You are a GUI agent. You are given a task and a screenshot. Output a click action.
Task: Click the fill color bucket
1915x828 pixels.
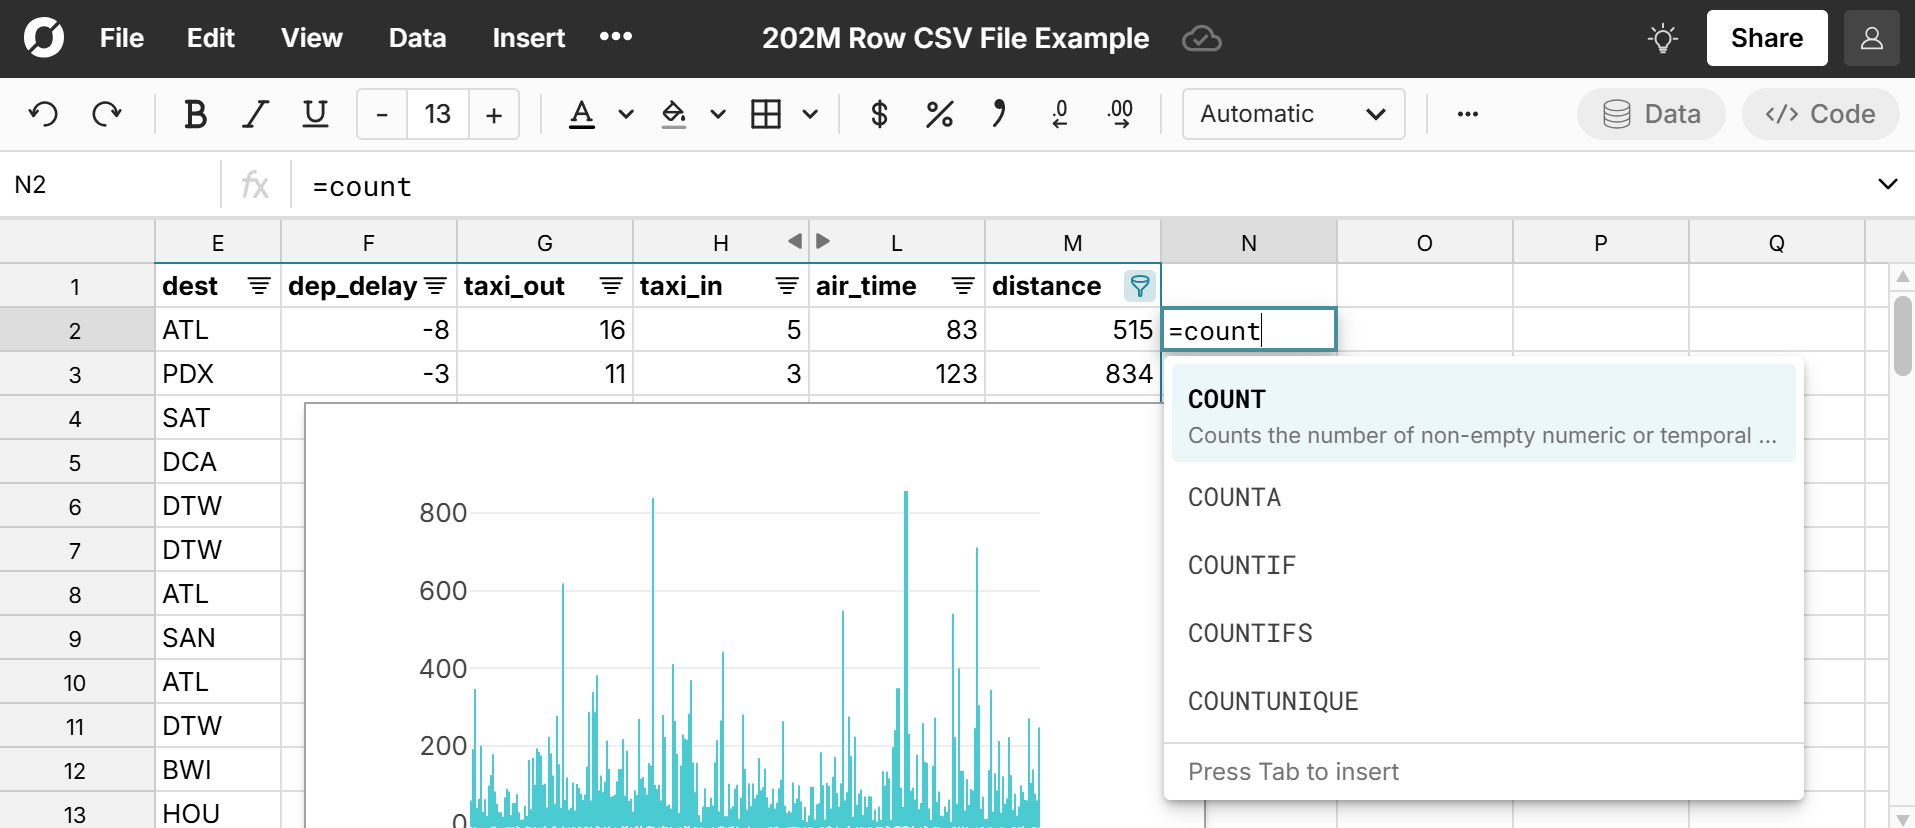pos(674,114)
